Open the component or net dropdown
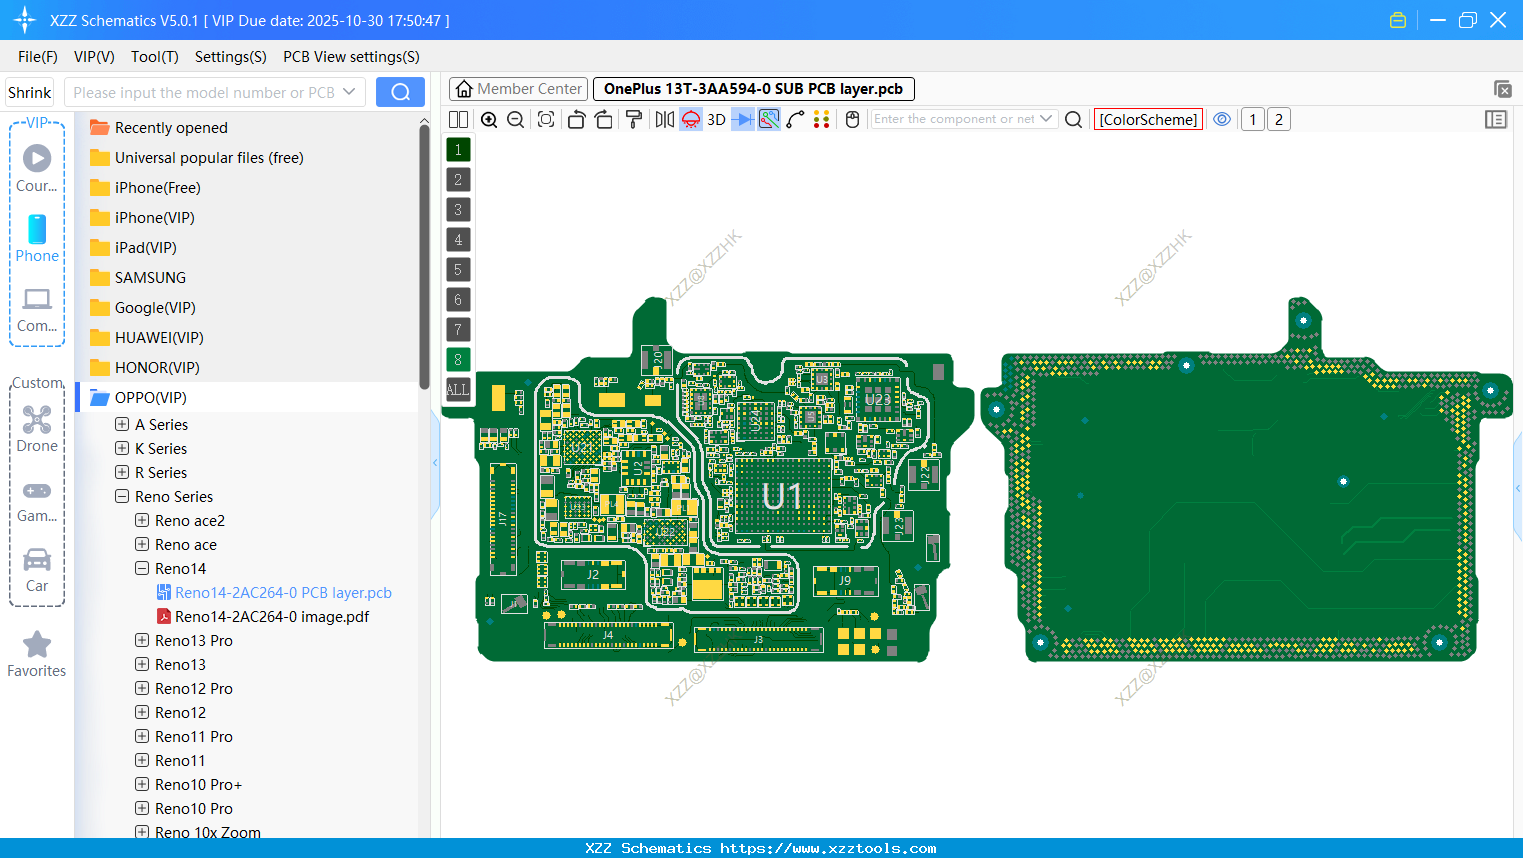The image size is (1523, 858). pos(1046,119)
